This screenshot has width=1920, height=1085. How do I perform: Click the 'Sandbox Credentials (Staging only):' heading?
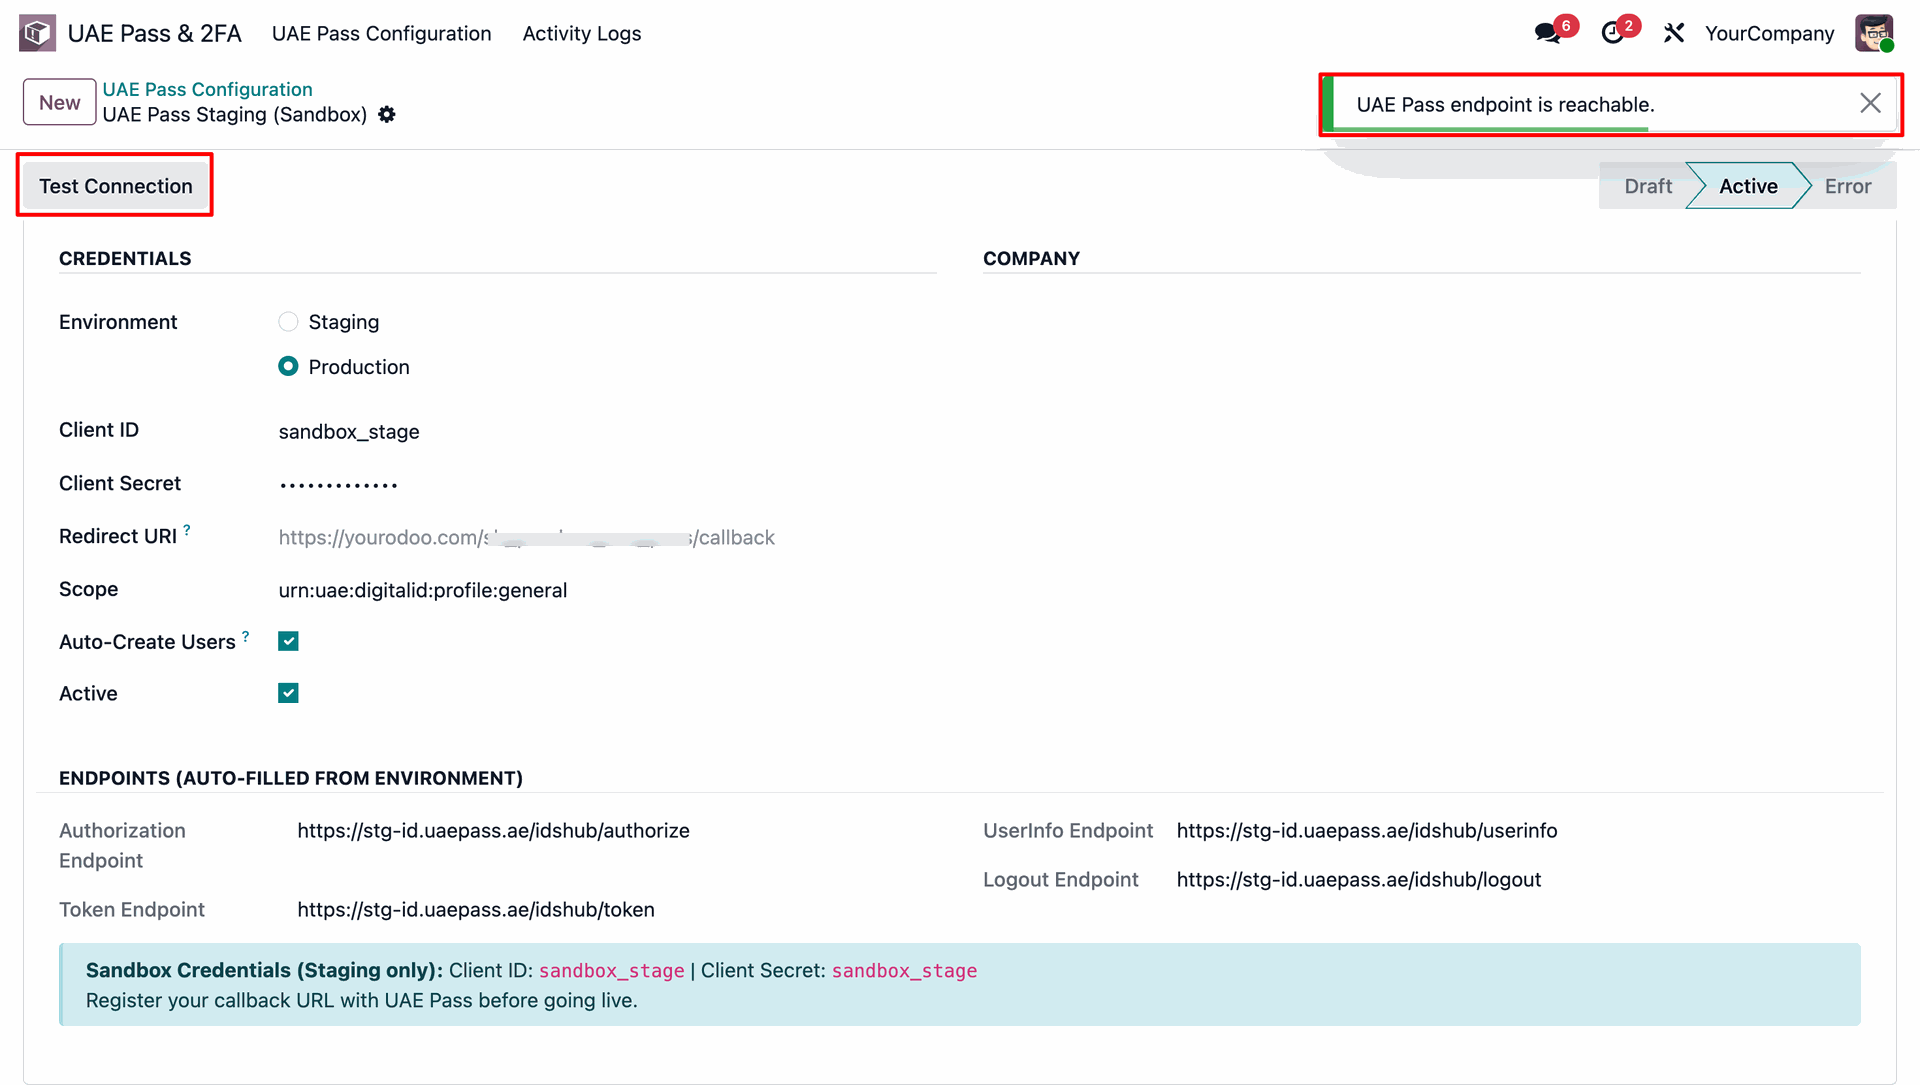coord(264,970)
